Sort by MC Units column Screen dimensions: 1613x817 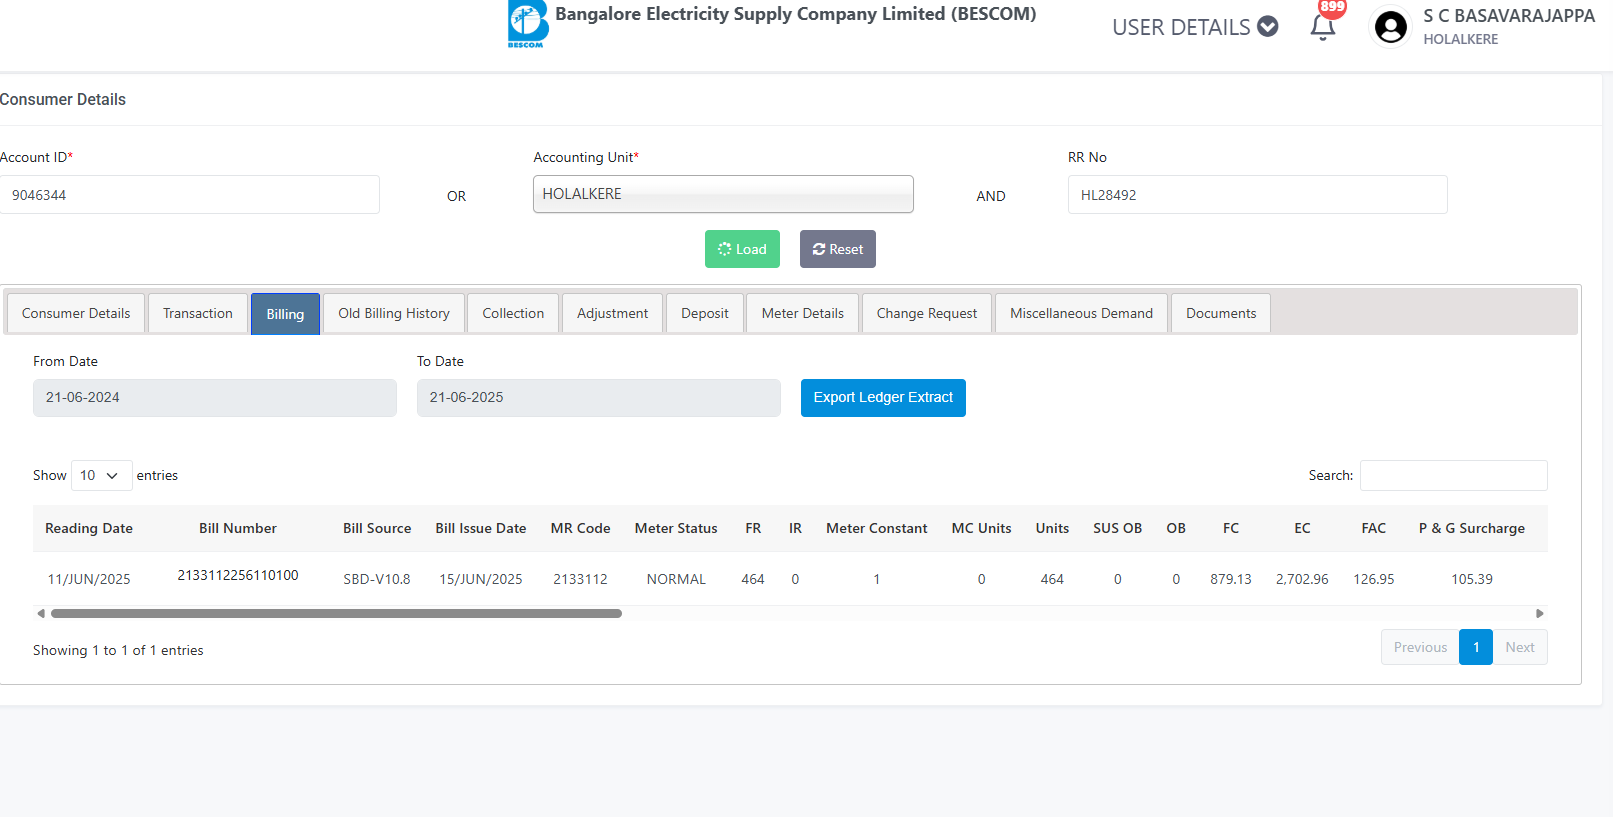pyautogui.click(x=981, y=528)
